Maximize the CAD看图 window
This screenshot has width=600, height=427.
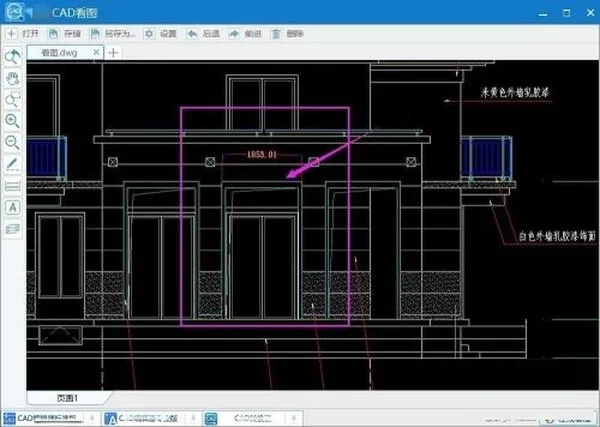(x=567, y=13)
